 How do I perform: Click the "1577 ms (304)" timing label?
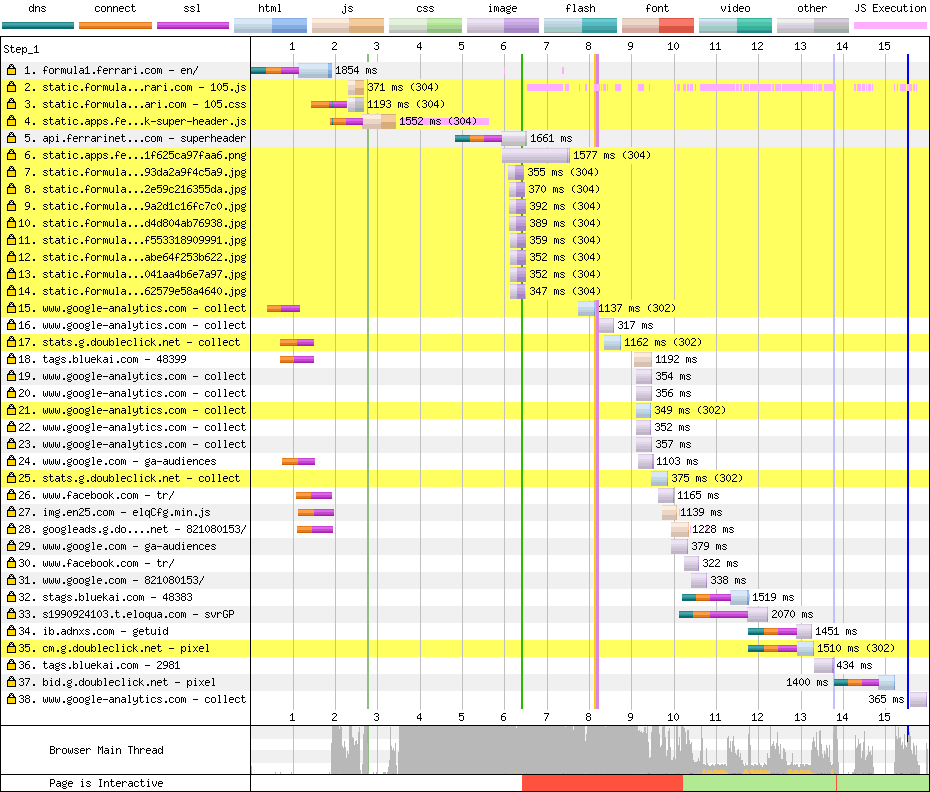coord(611,155)
